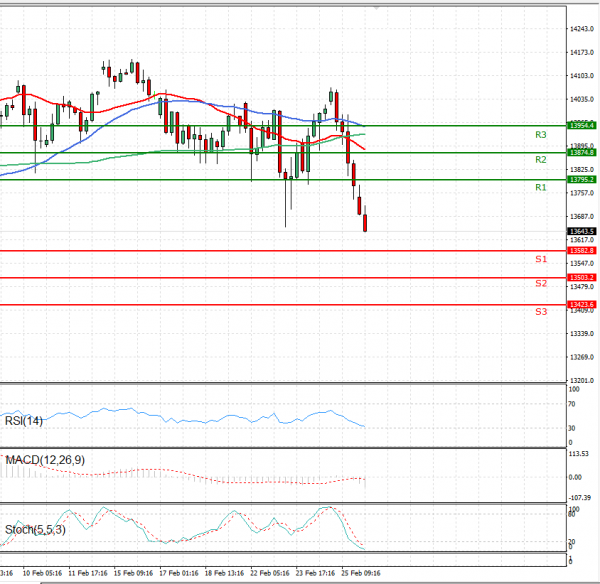Click the 13617.0 price axis value

(582, 240)
